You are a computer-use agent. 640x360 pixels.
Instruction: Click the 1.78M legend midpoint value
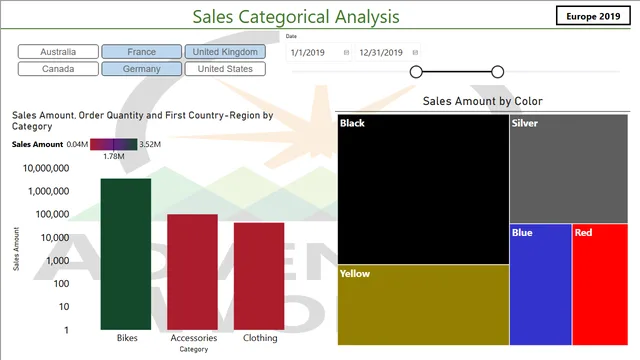(x=114, y=156)
